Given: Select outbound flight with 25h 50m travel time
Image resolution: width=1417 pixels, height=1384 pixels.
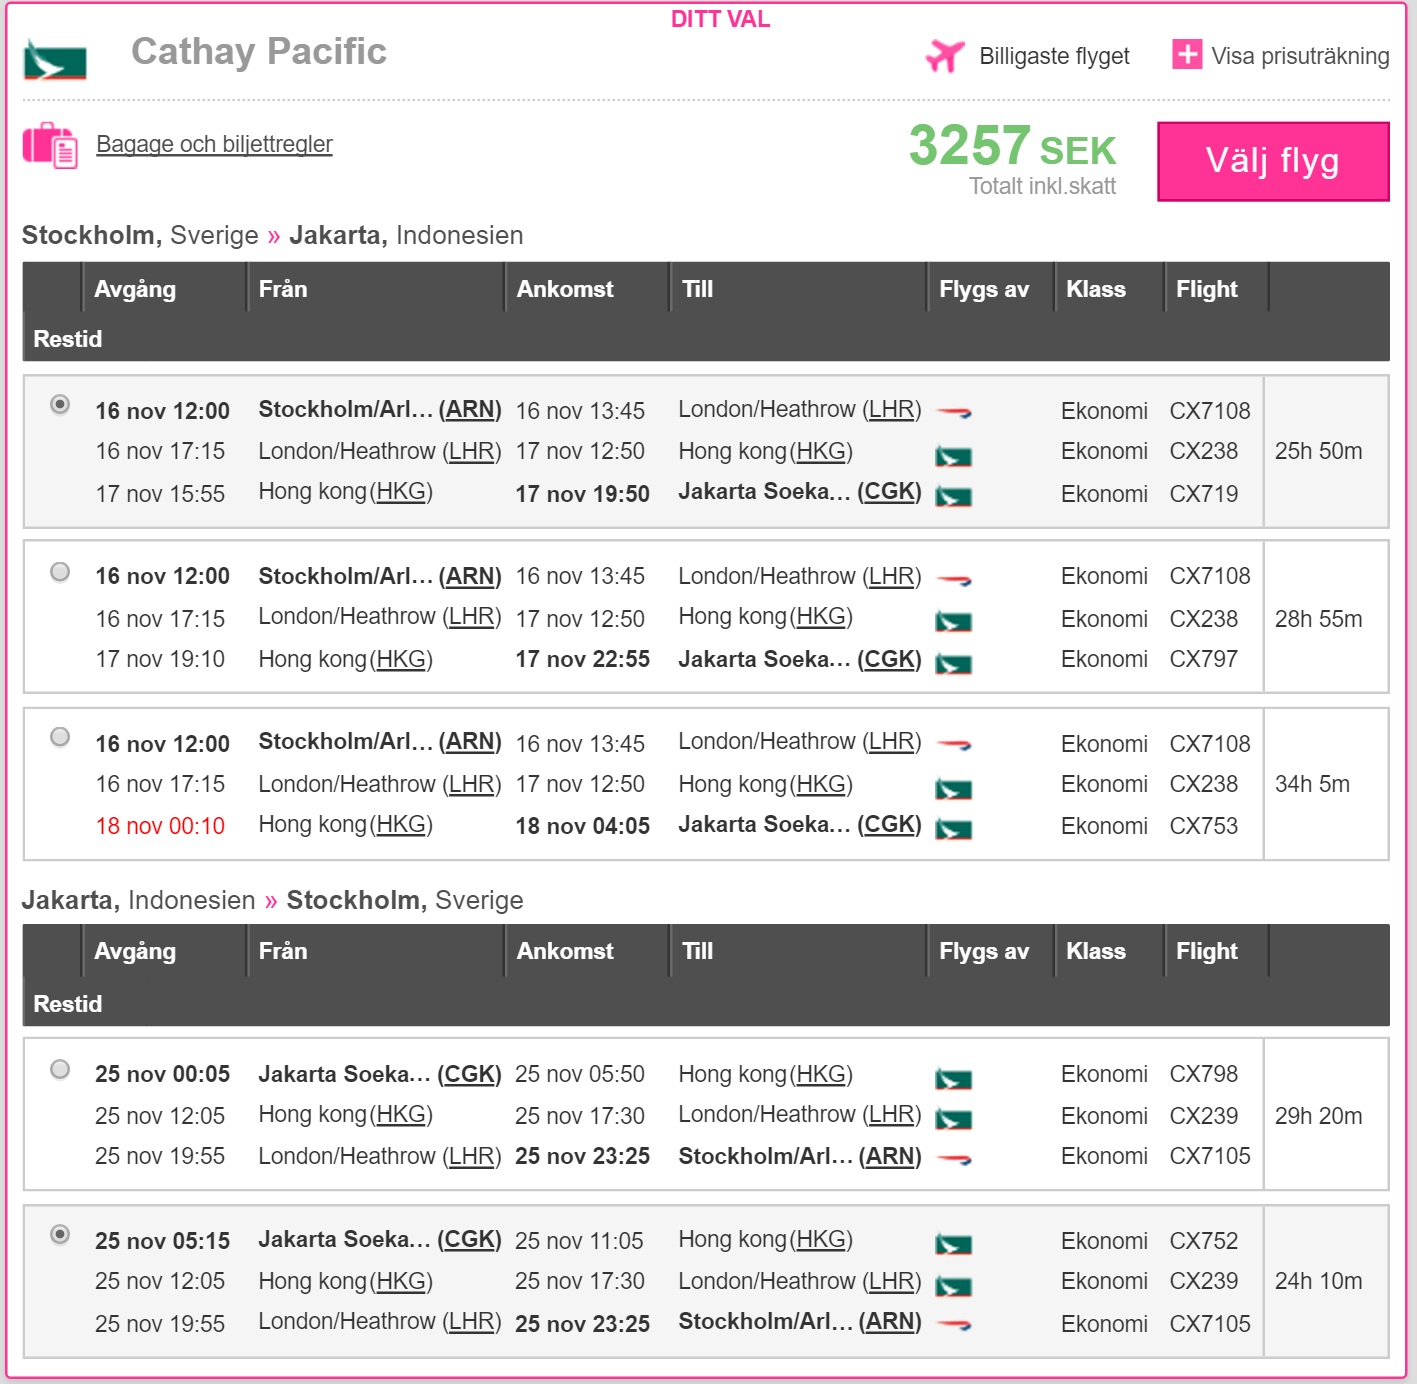Looking at the screenshot, I should [x=60, y=405].
